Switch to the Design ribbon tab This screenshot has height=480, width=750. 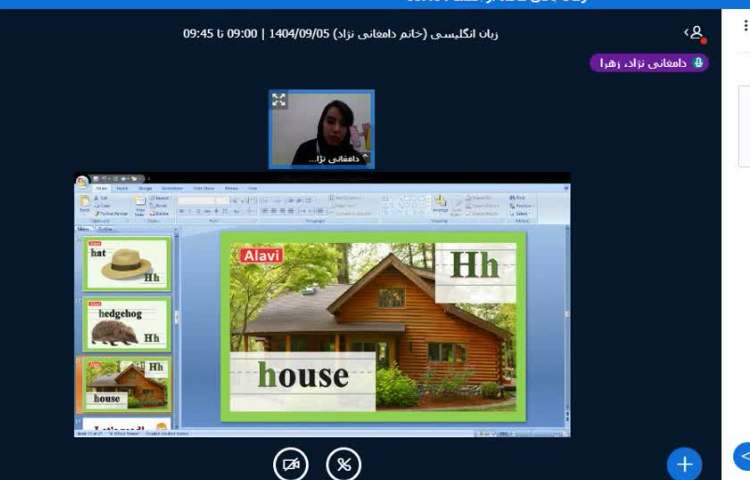pyautogui.click(x=145, y=188)
